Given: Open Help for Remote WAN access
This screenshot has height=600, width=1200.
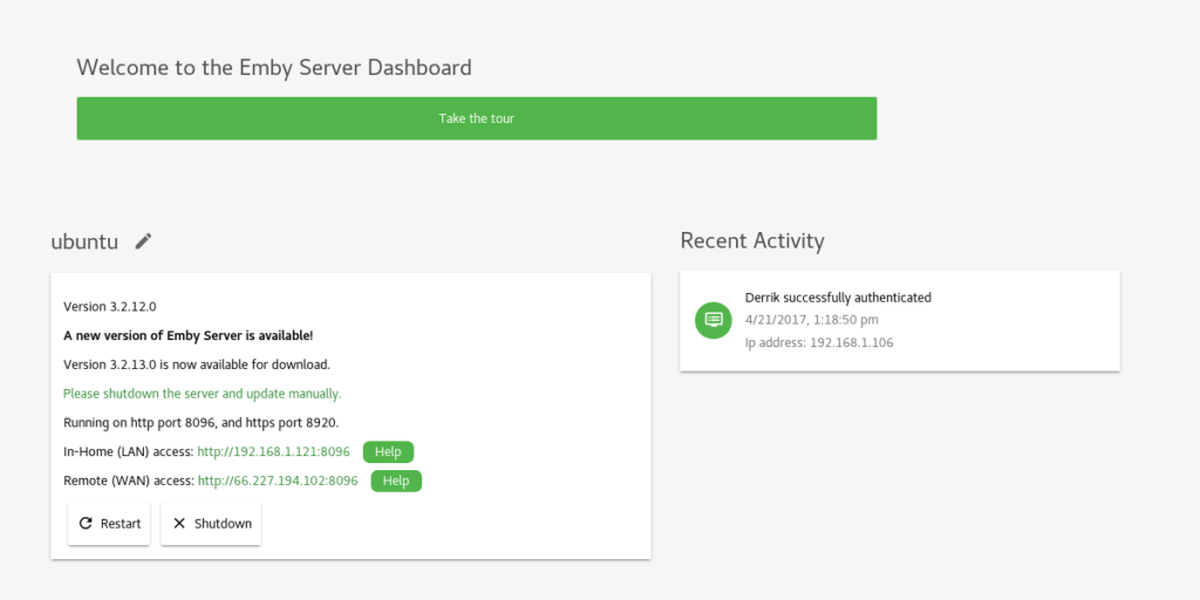Looking at the screenshot, I should click(396, 481).
